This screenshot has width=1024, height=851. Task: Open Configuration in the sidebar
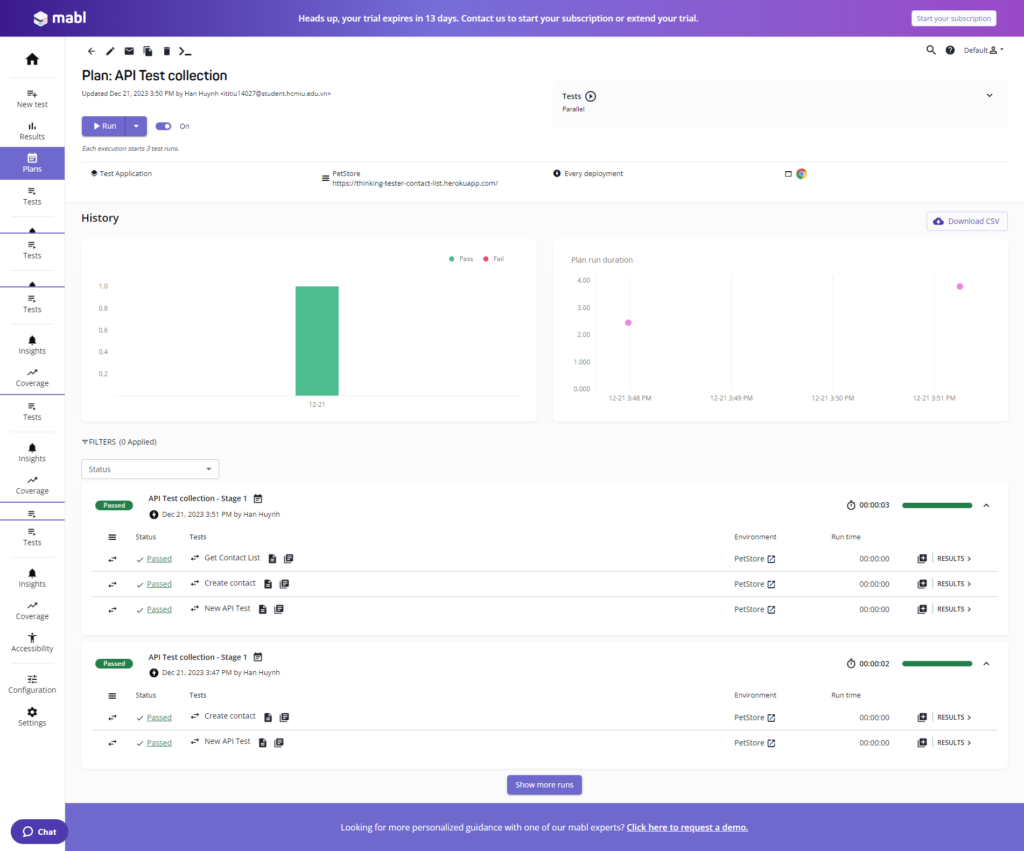pos(32,684)
